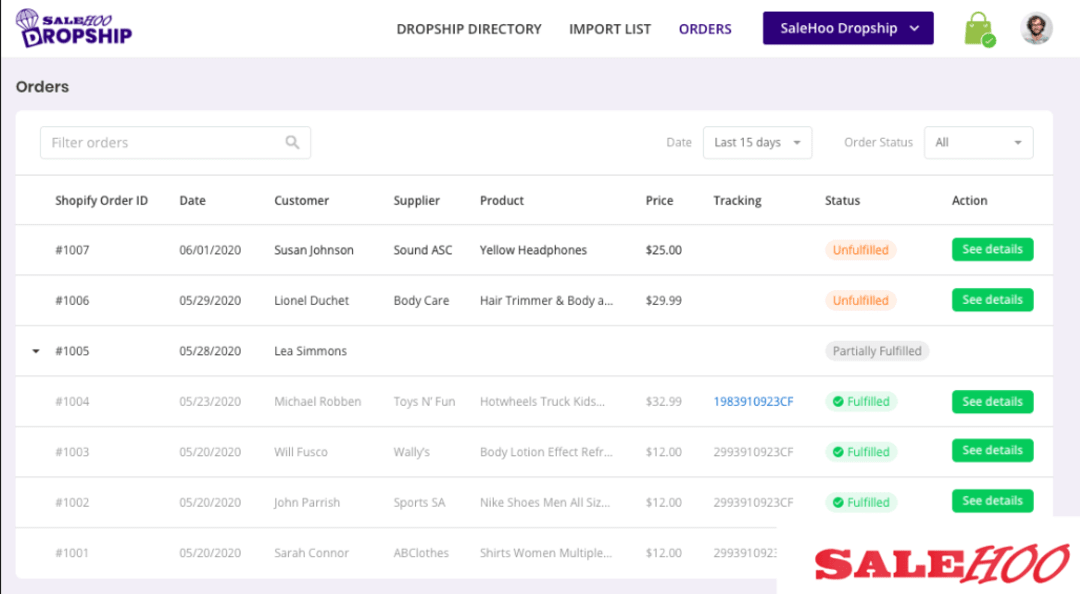1080x594 pixels.
Task: Open the SaleHoo Dropship navigation dropdown button
Action: [847, 28]
